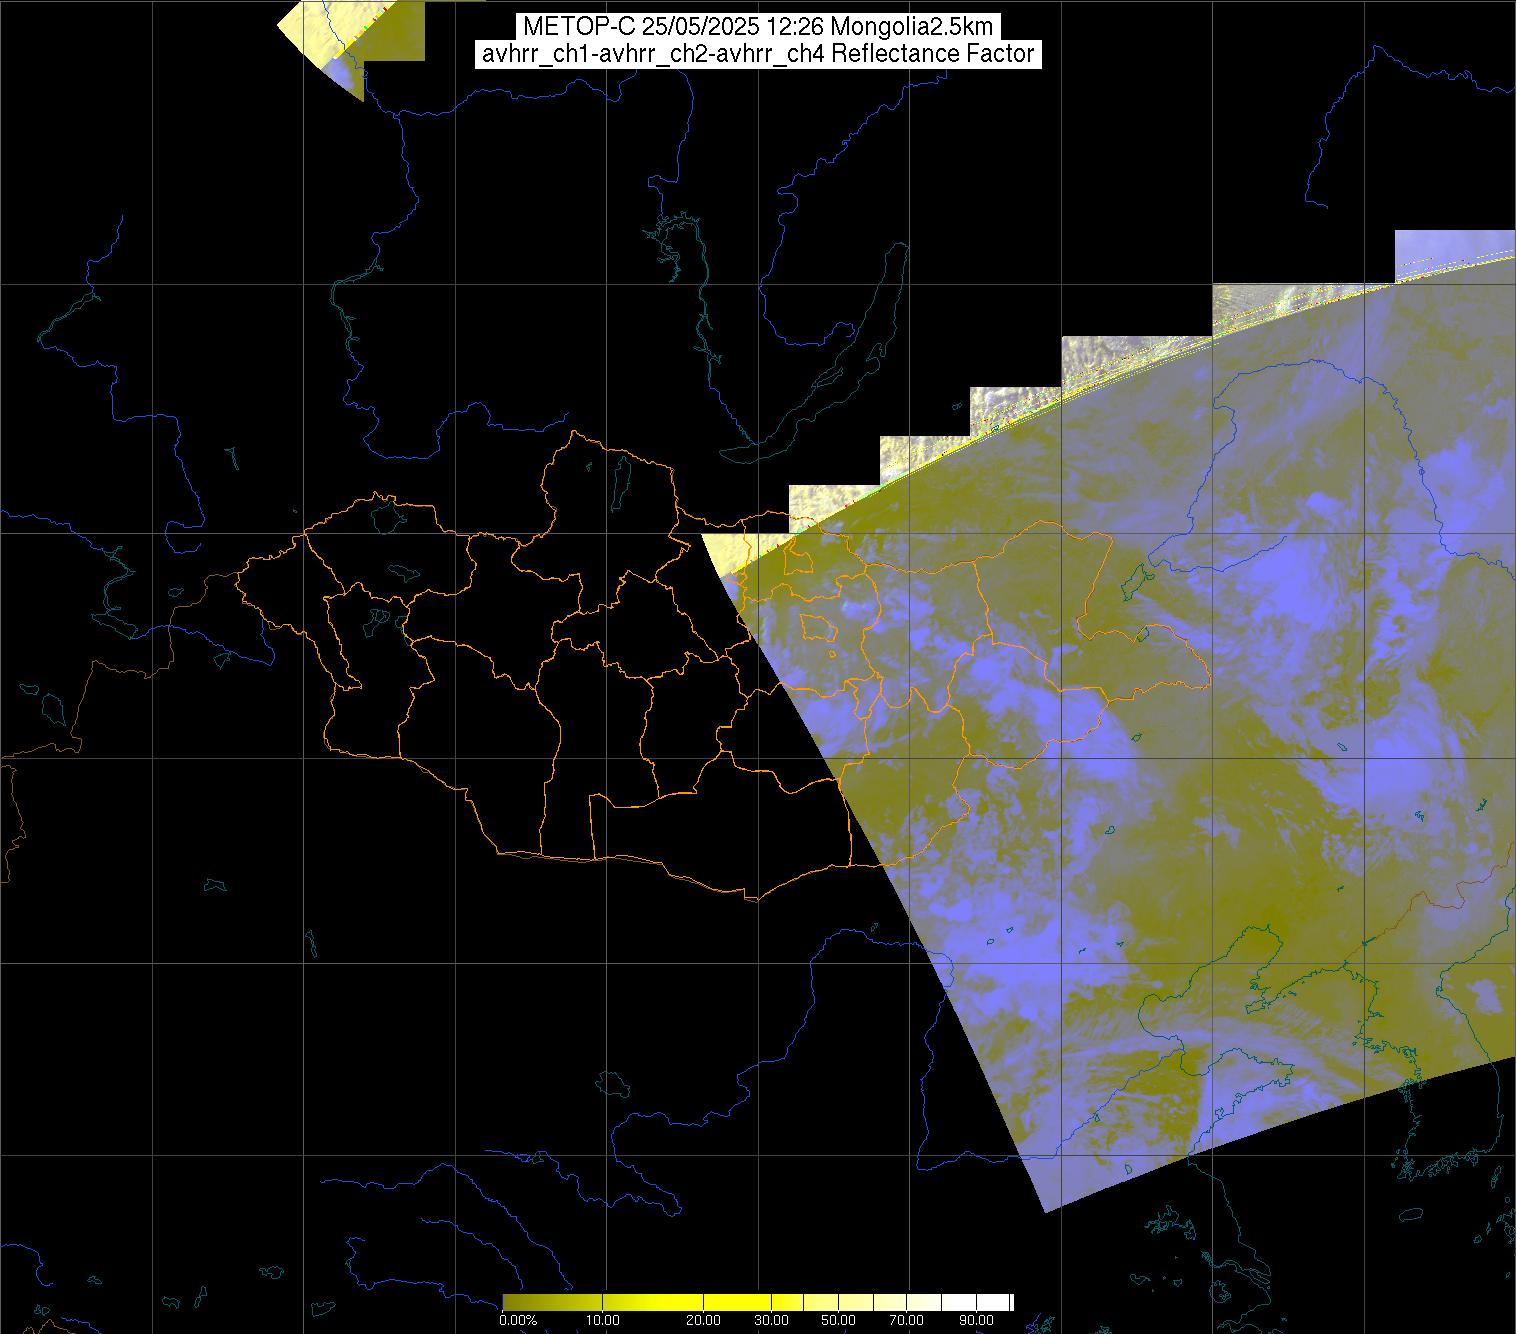Click the 10.00 label on the color scale
This screenshot has width=1516, height=1334.
click(x=603, y=1320)
